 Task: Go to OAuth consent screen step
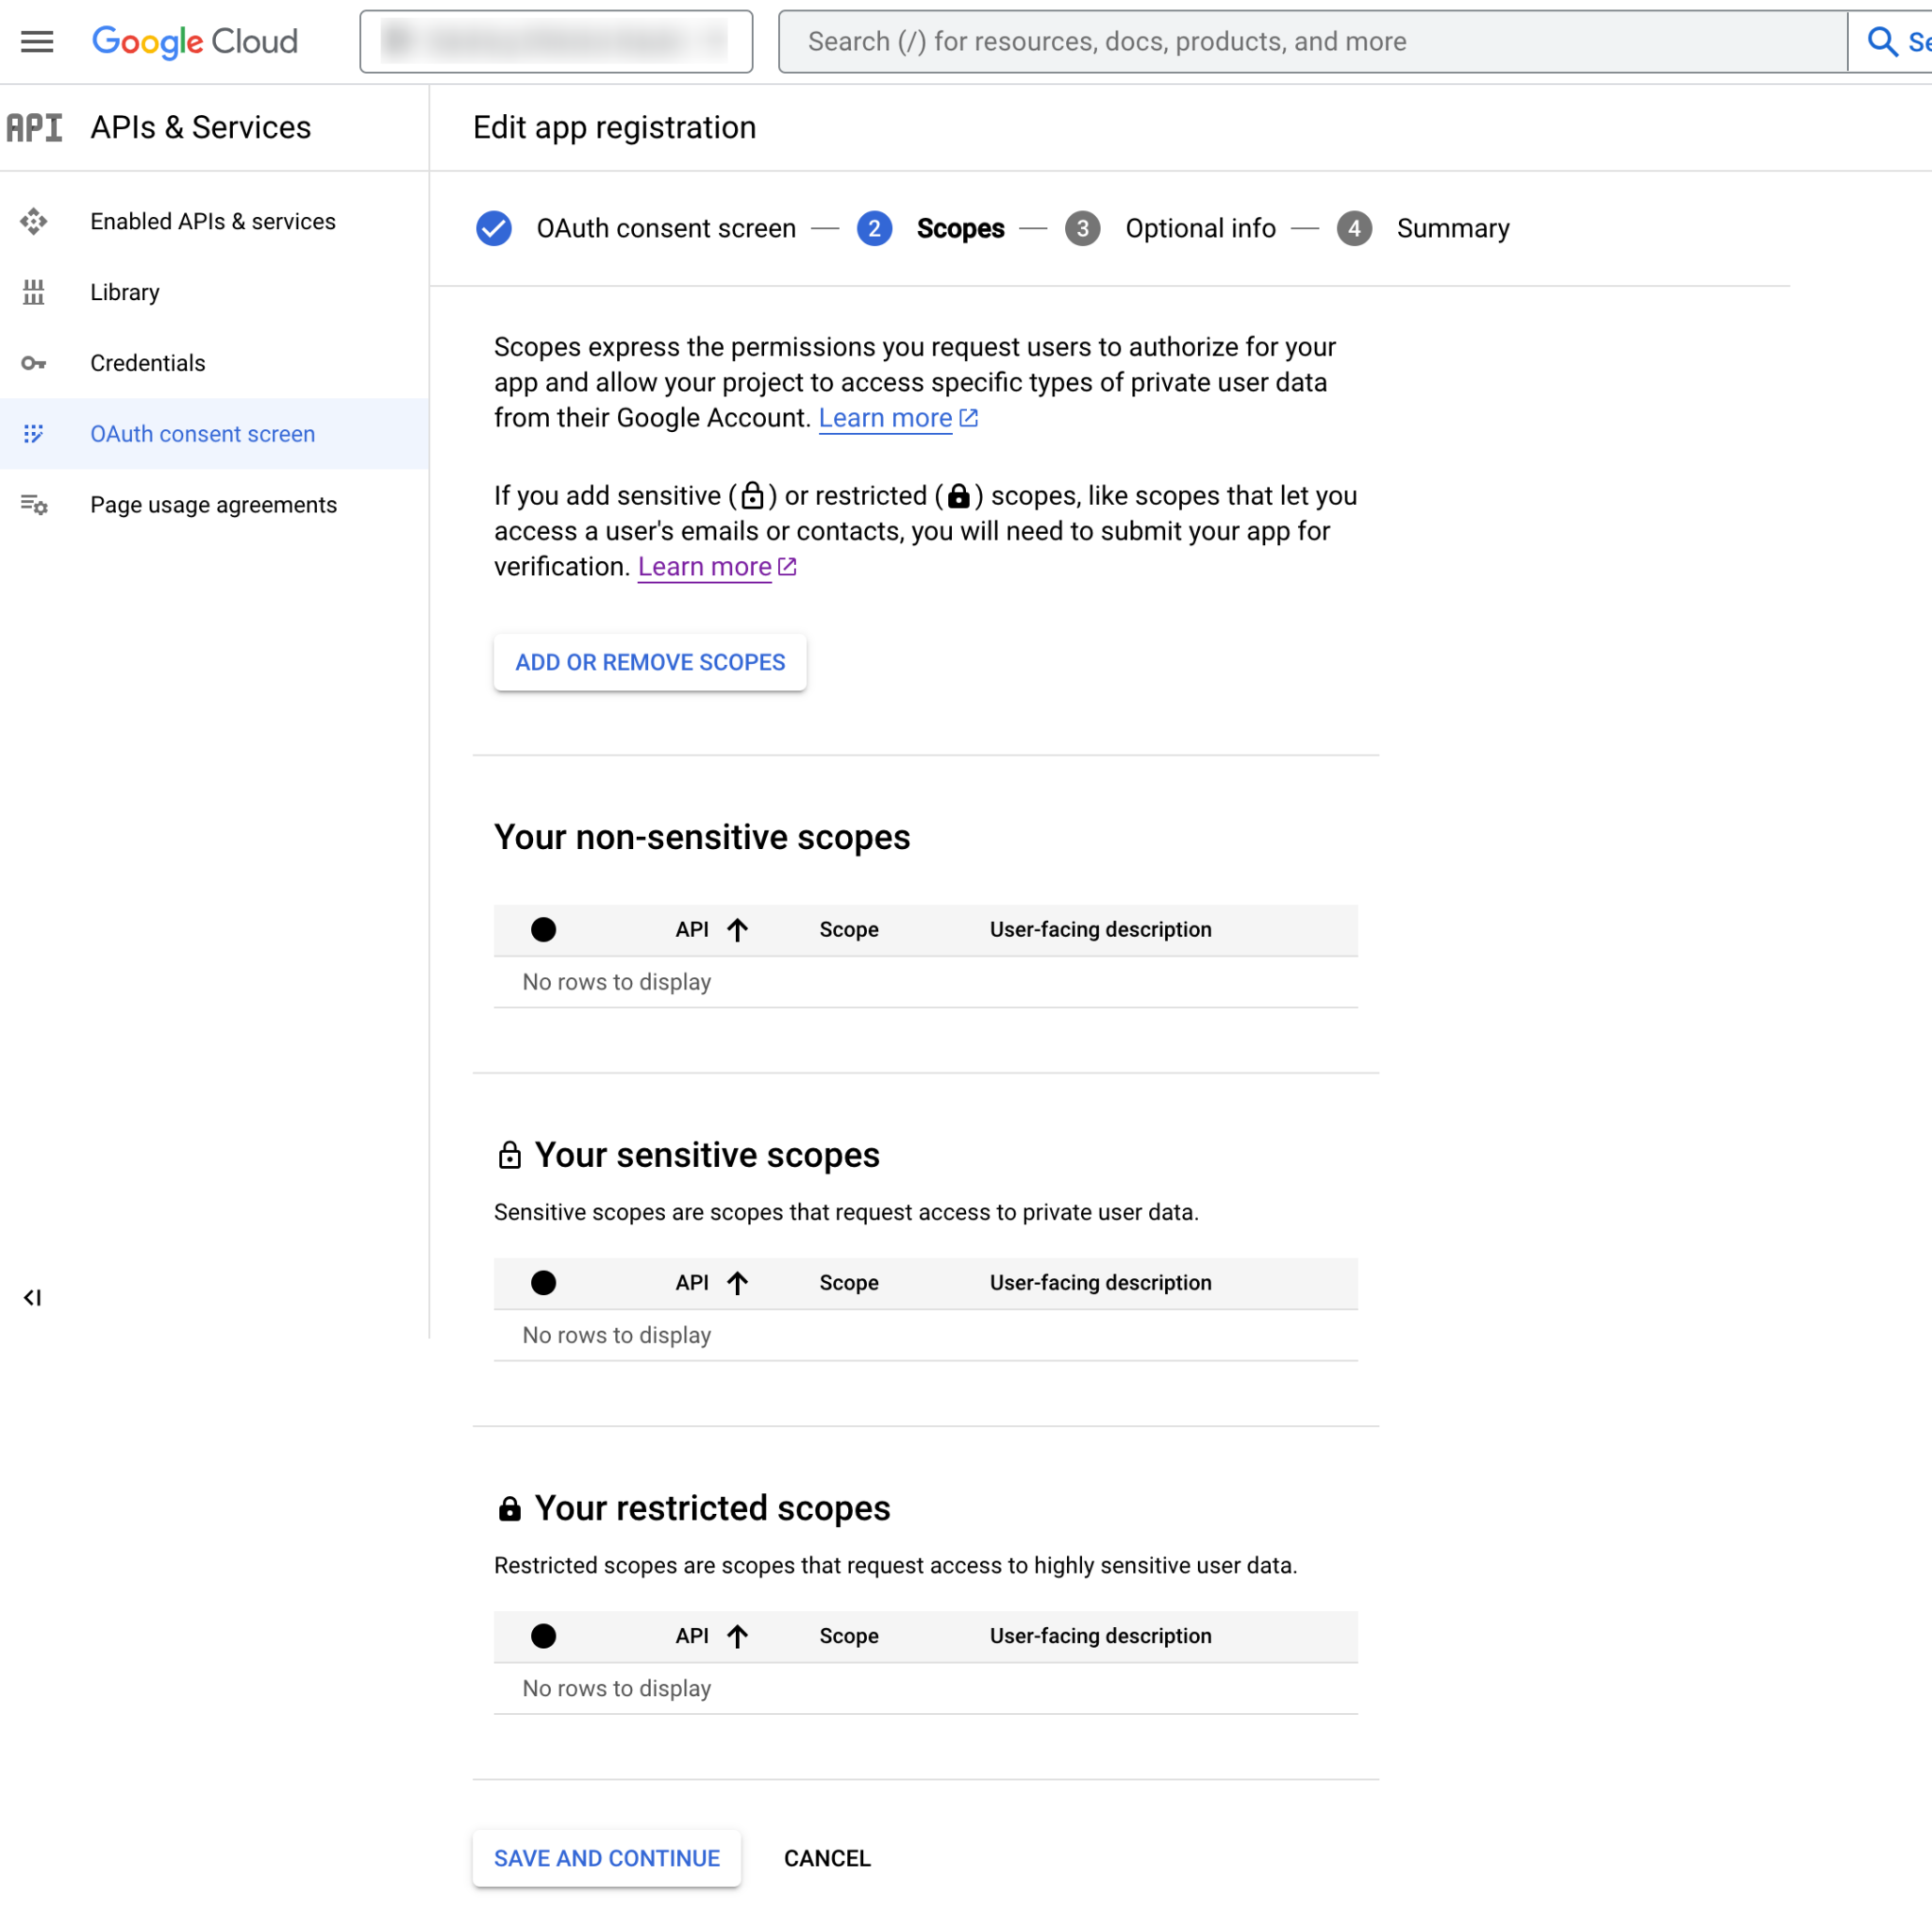point(665,228)
